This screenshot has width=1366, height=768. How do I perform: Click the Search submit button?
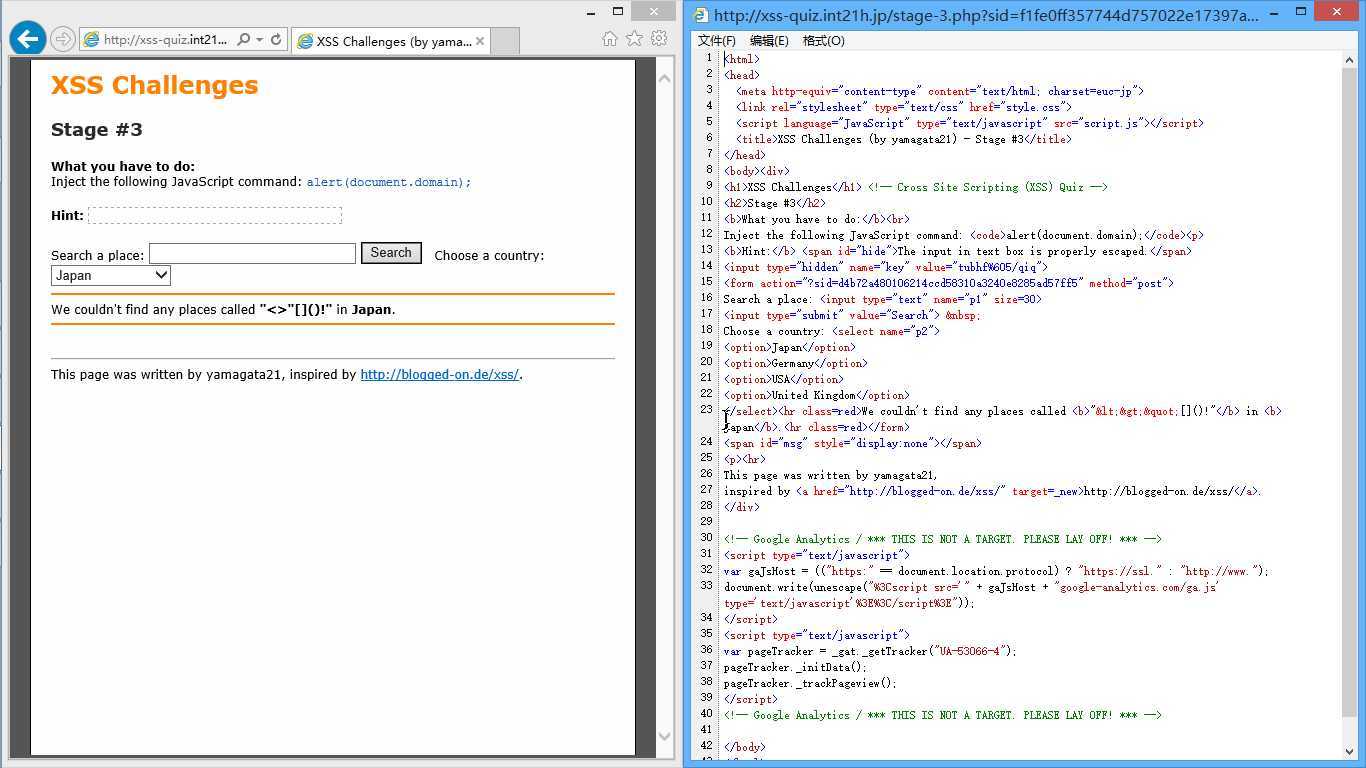coord(391,253)
